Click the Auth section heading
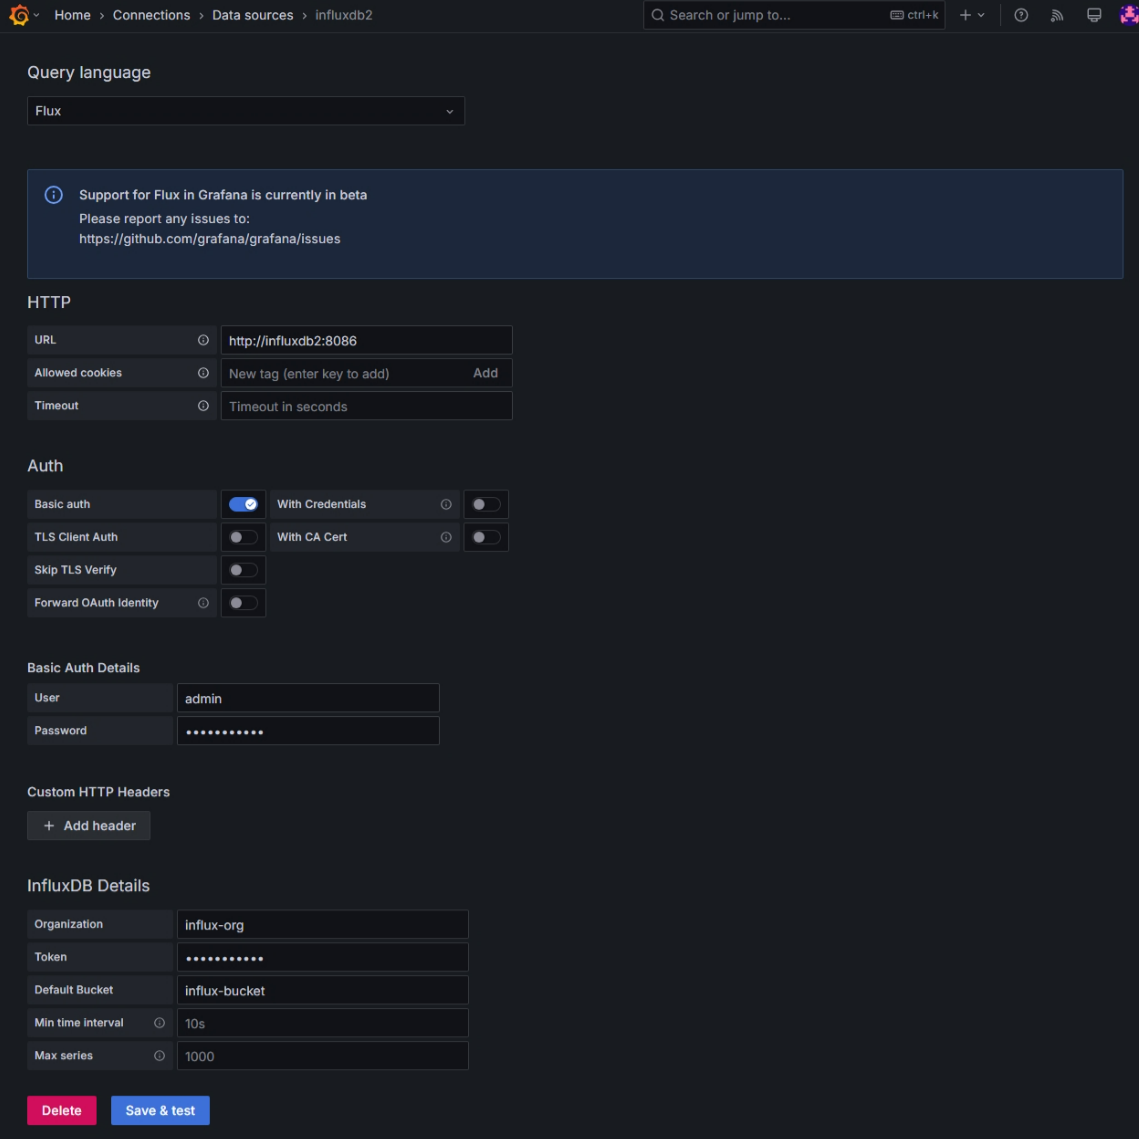1139x1139 pixels. [45, 466]
